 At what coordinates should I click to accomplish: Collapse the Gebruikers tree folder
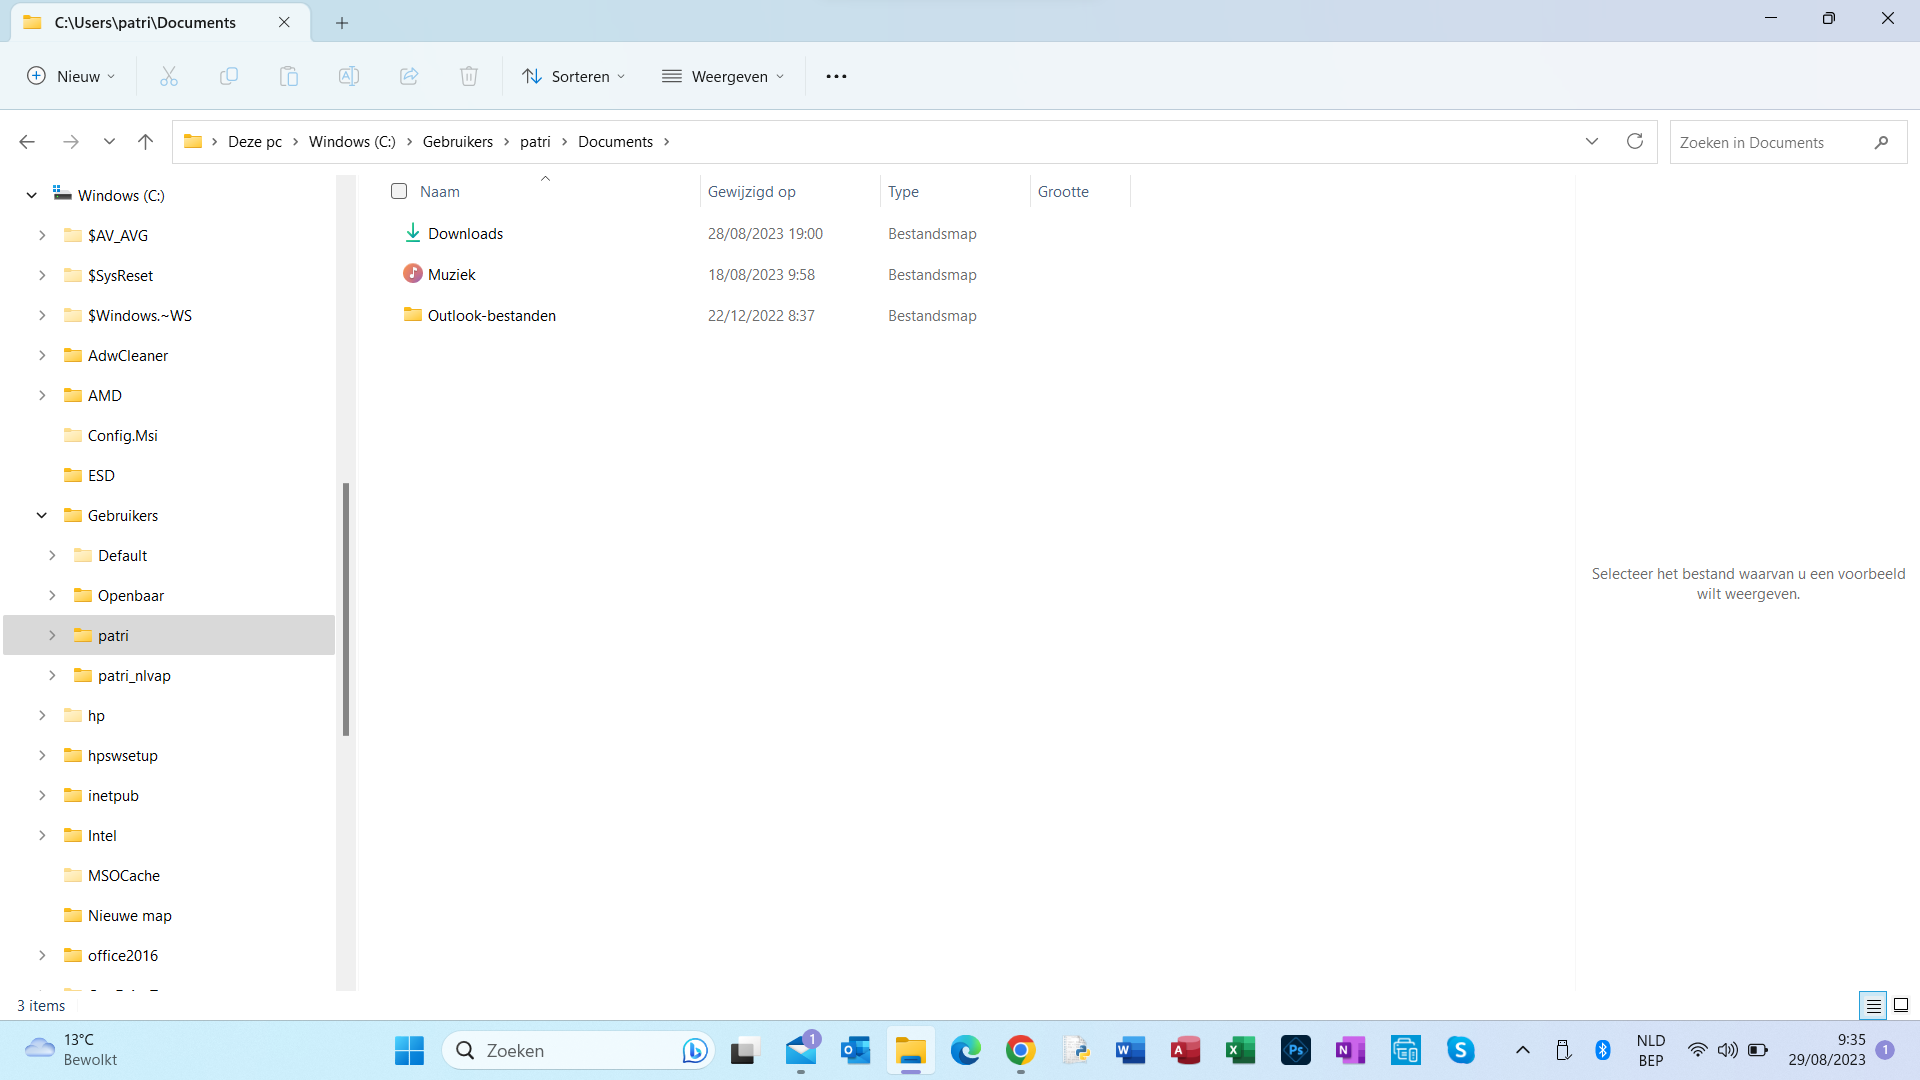point(42,516)
